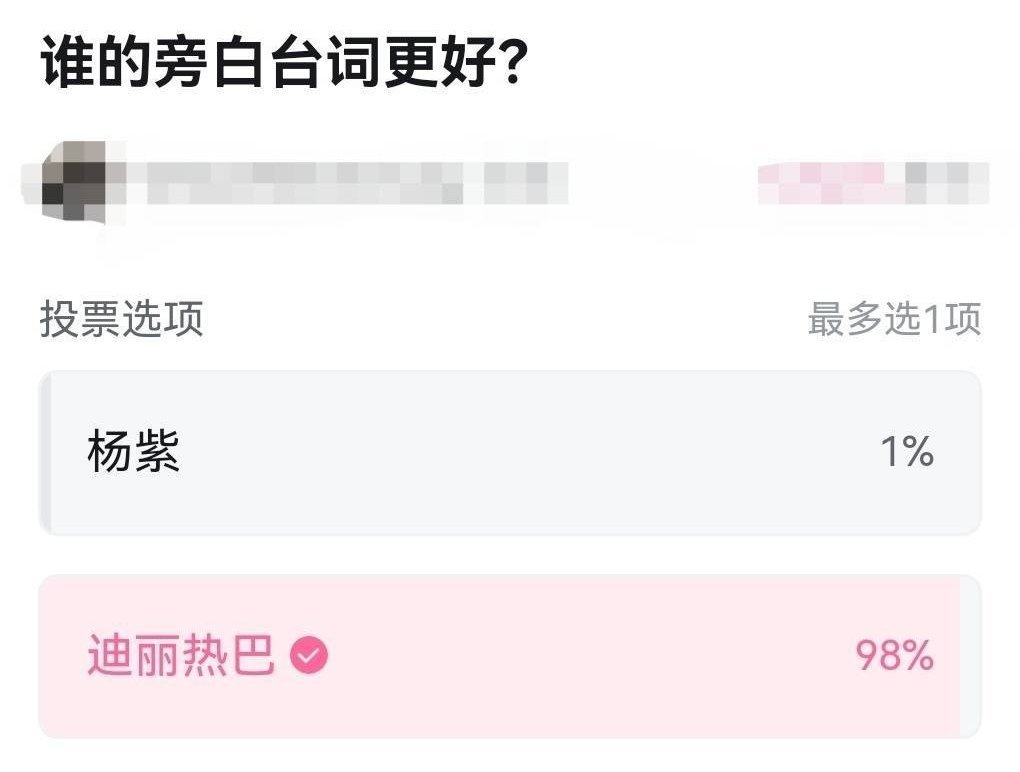1020x772 pixels.
Task: Select the 杨紫 poll option
Action: pyautogui.click(x=509, y=453)
